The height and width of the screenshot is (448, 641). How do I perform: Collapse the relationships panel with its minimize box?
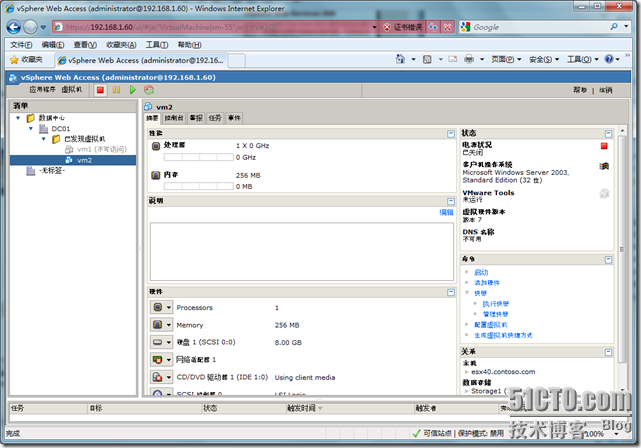click(x=608, y=352)
